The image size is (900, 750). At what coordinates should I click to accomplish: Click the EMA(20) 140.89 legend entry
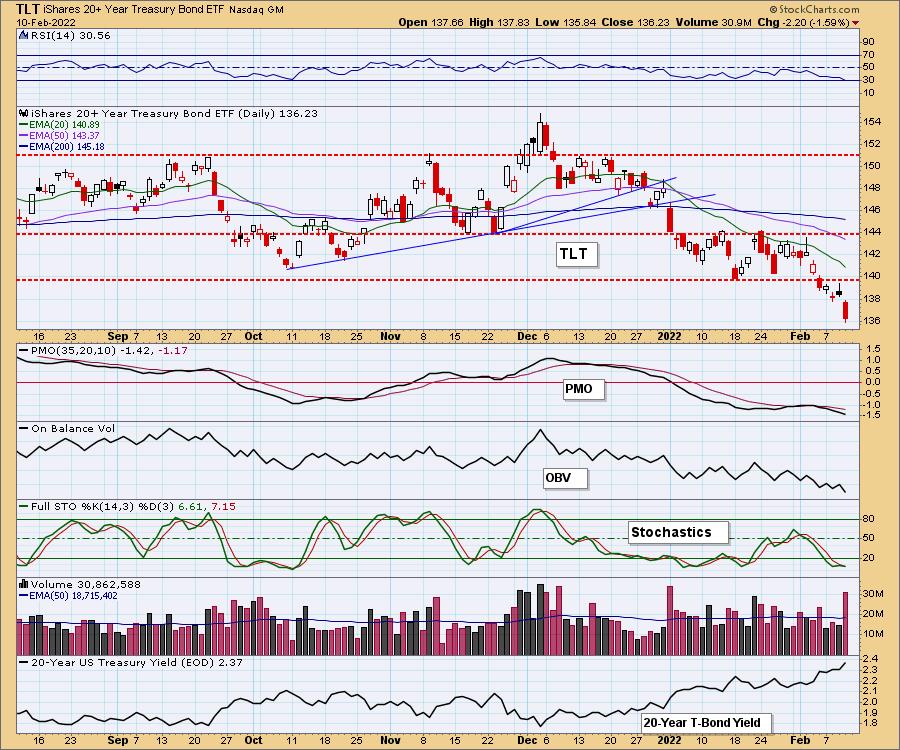tap(59, 125)
